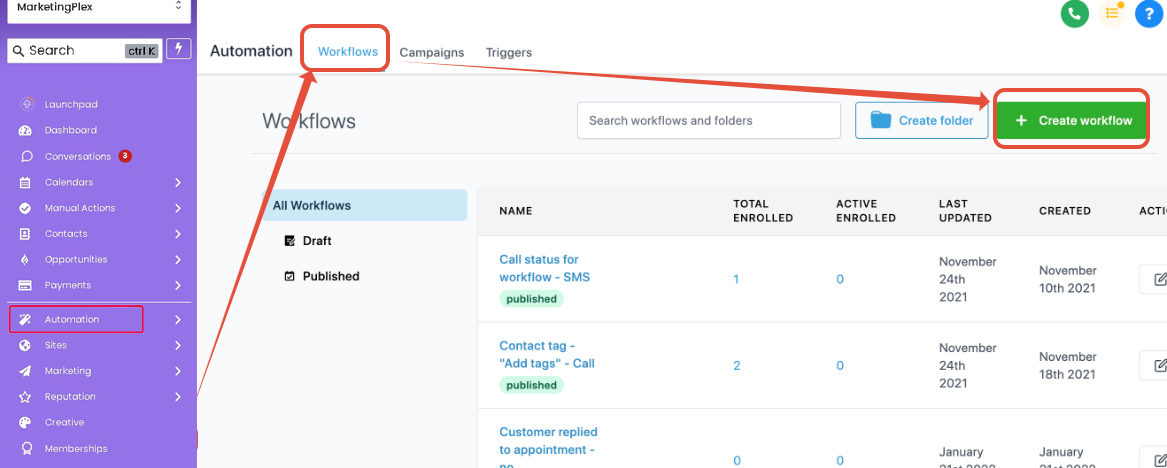Open the MarketingPlex account switcher dropdown
The image size is (1167, 468).
(98, 7)
